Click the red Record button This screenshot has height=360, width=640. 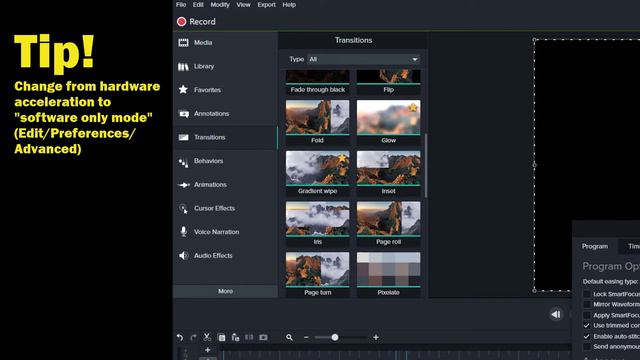click(x=196, y=22)
